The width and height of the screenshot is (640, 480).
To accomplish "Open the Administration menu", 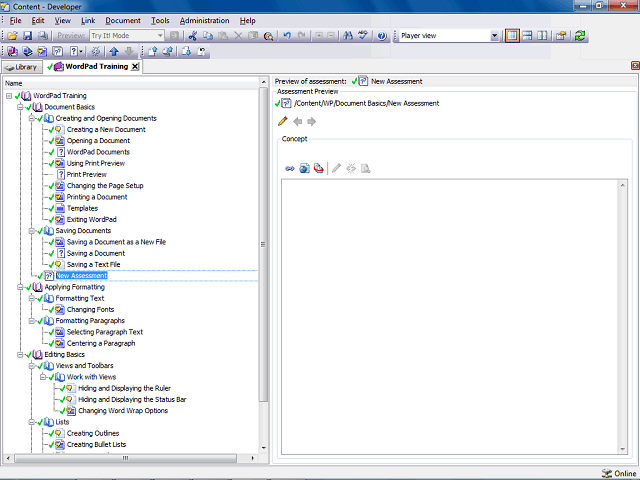I will [204, 20].
